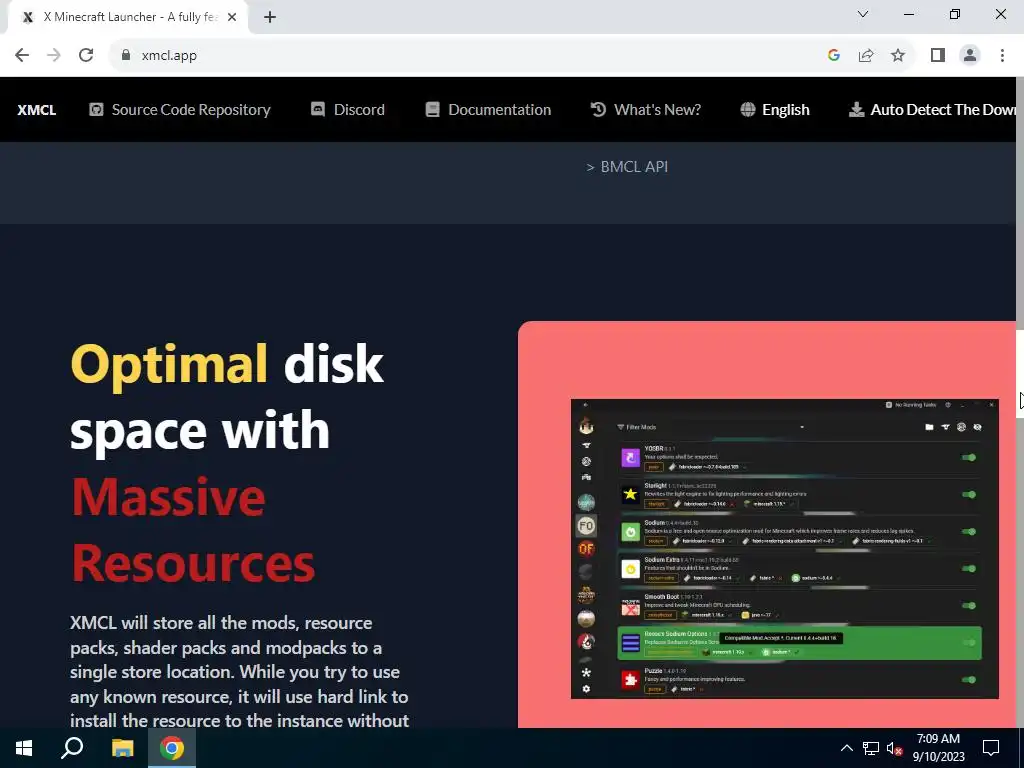Image resolution: width=1024 pixels, height=768 pixels.
Task: Click book icon beside Documentation
Action: 432,109
